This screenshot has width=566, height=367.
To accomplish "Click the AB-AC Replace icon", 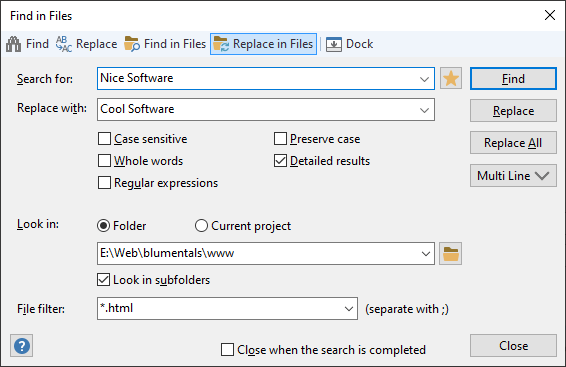I will tap(64, 44).
